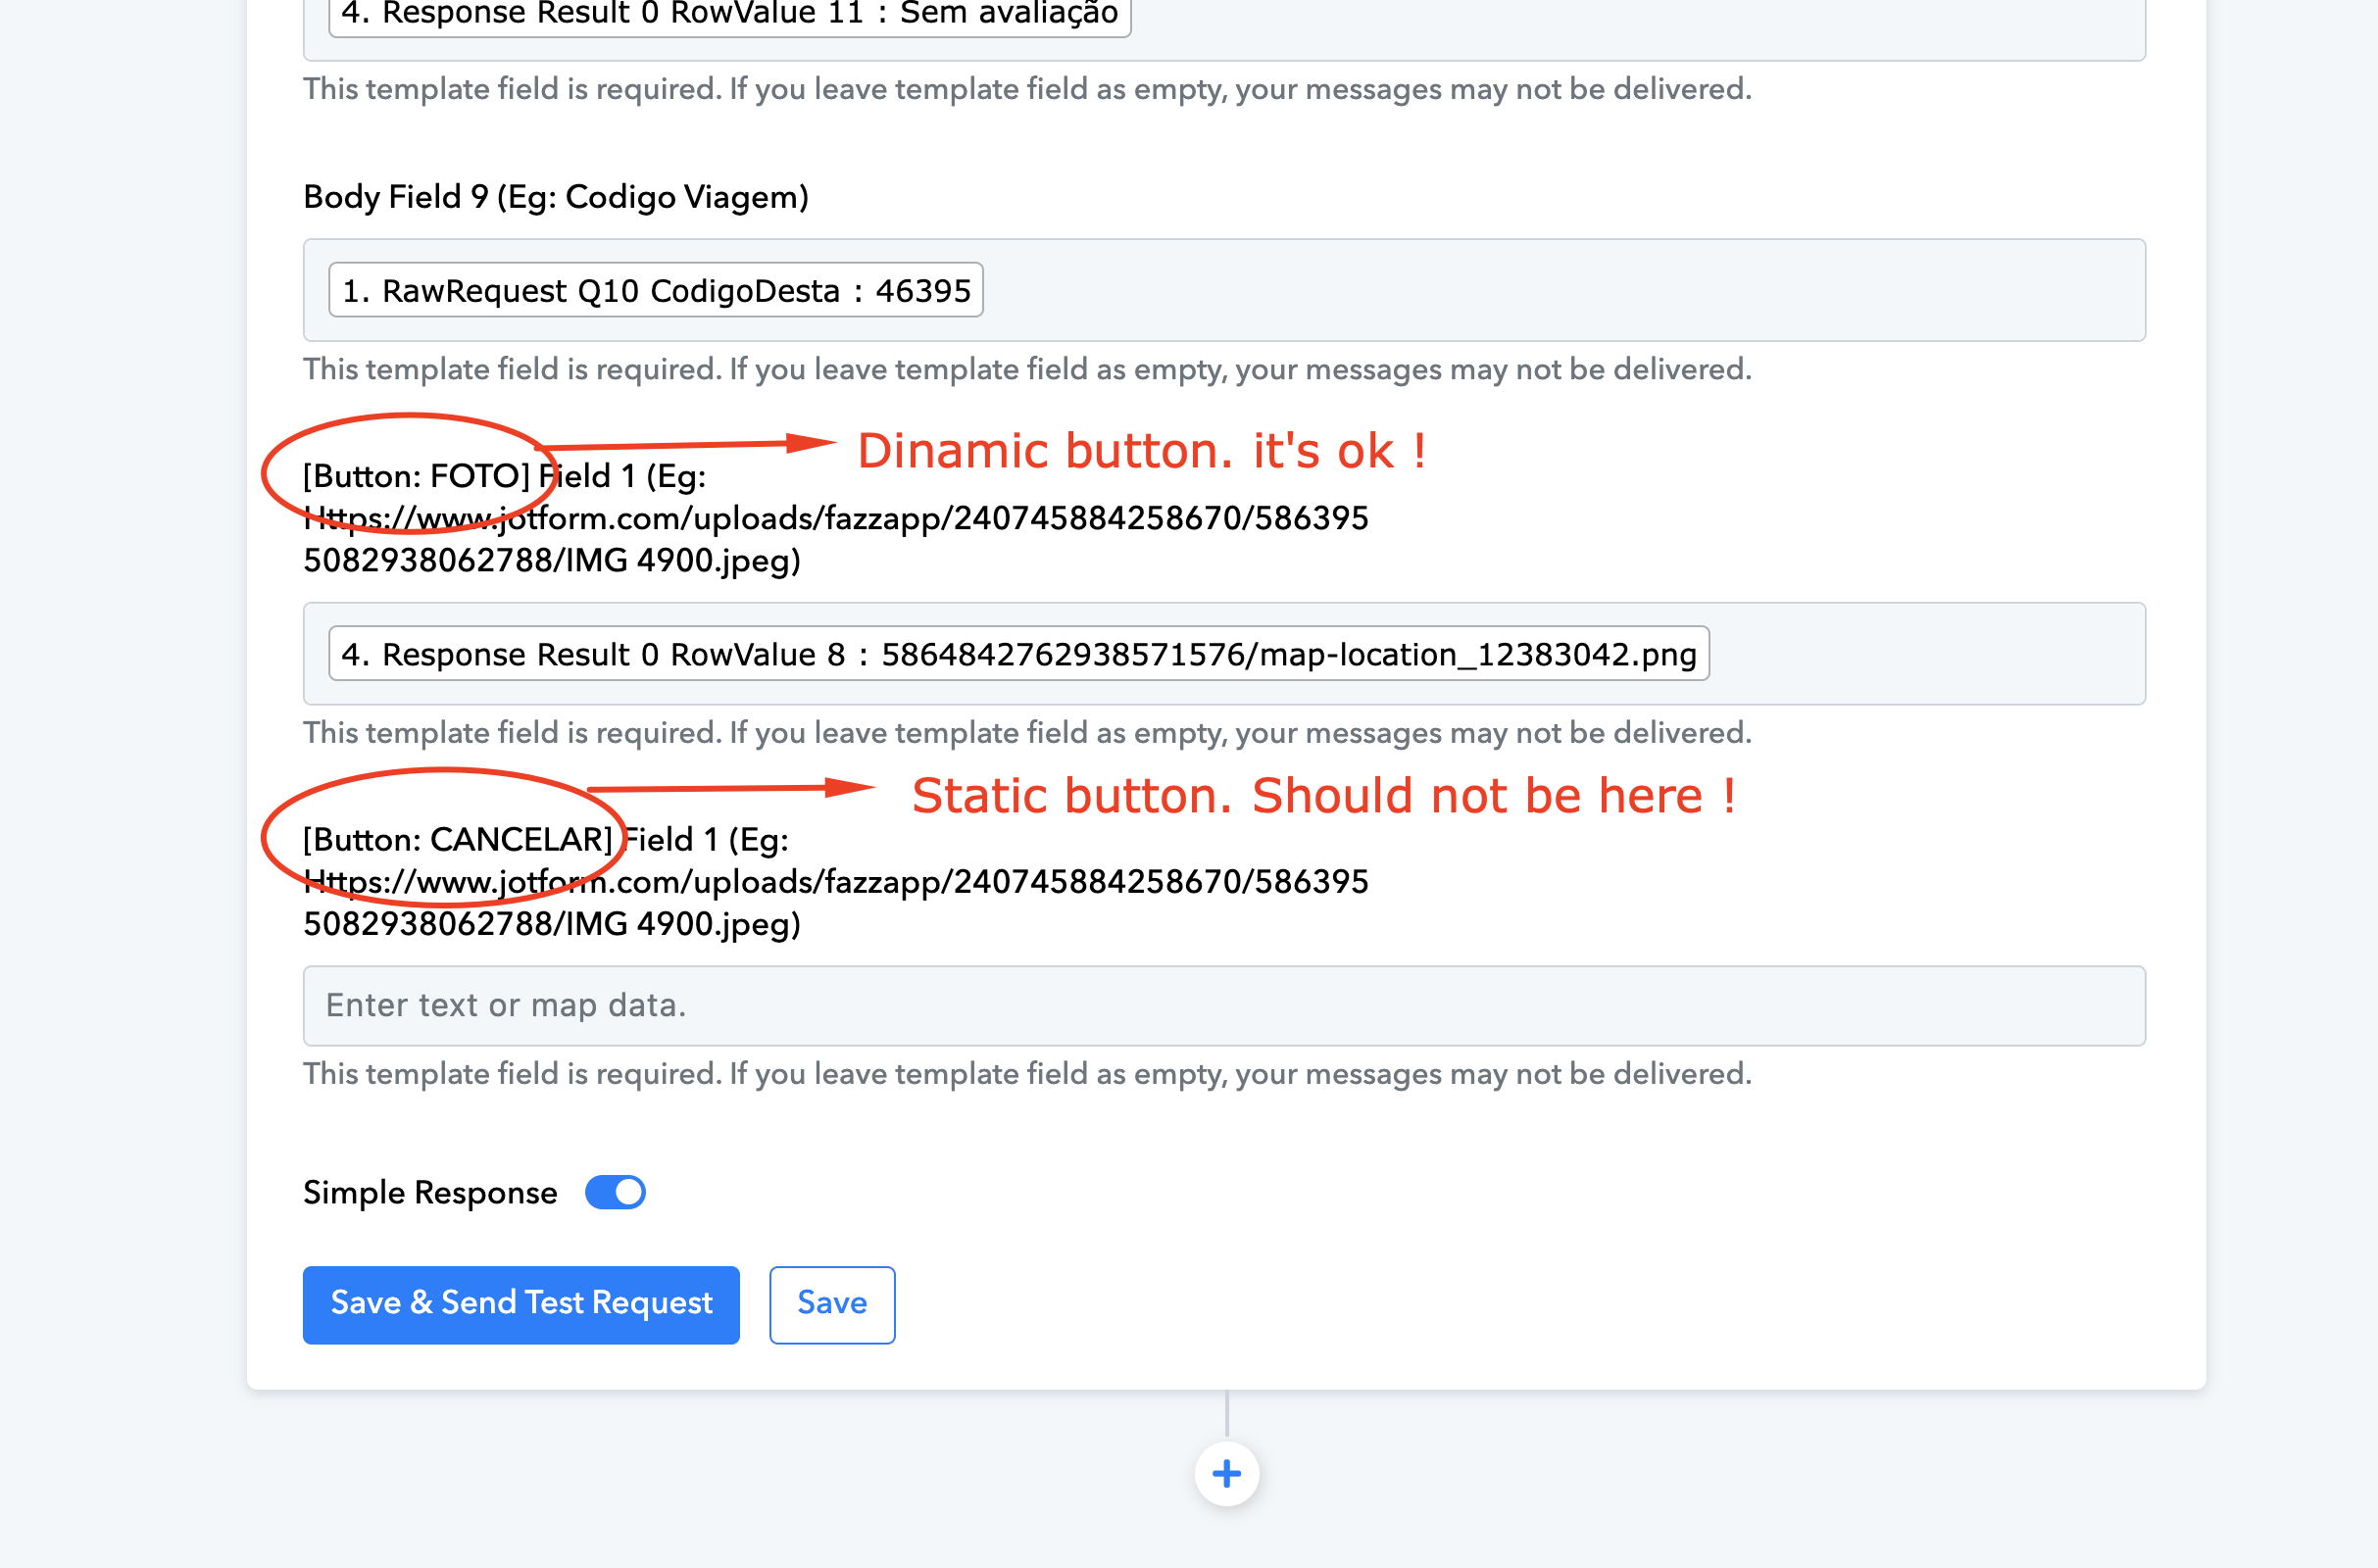Select the RawRequest Q10 CodigoDesta tag
The height and width of the screenshot is (1568, 2378).
[656, 291]
